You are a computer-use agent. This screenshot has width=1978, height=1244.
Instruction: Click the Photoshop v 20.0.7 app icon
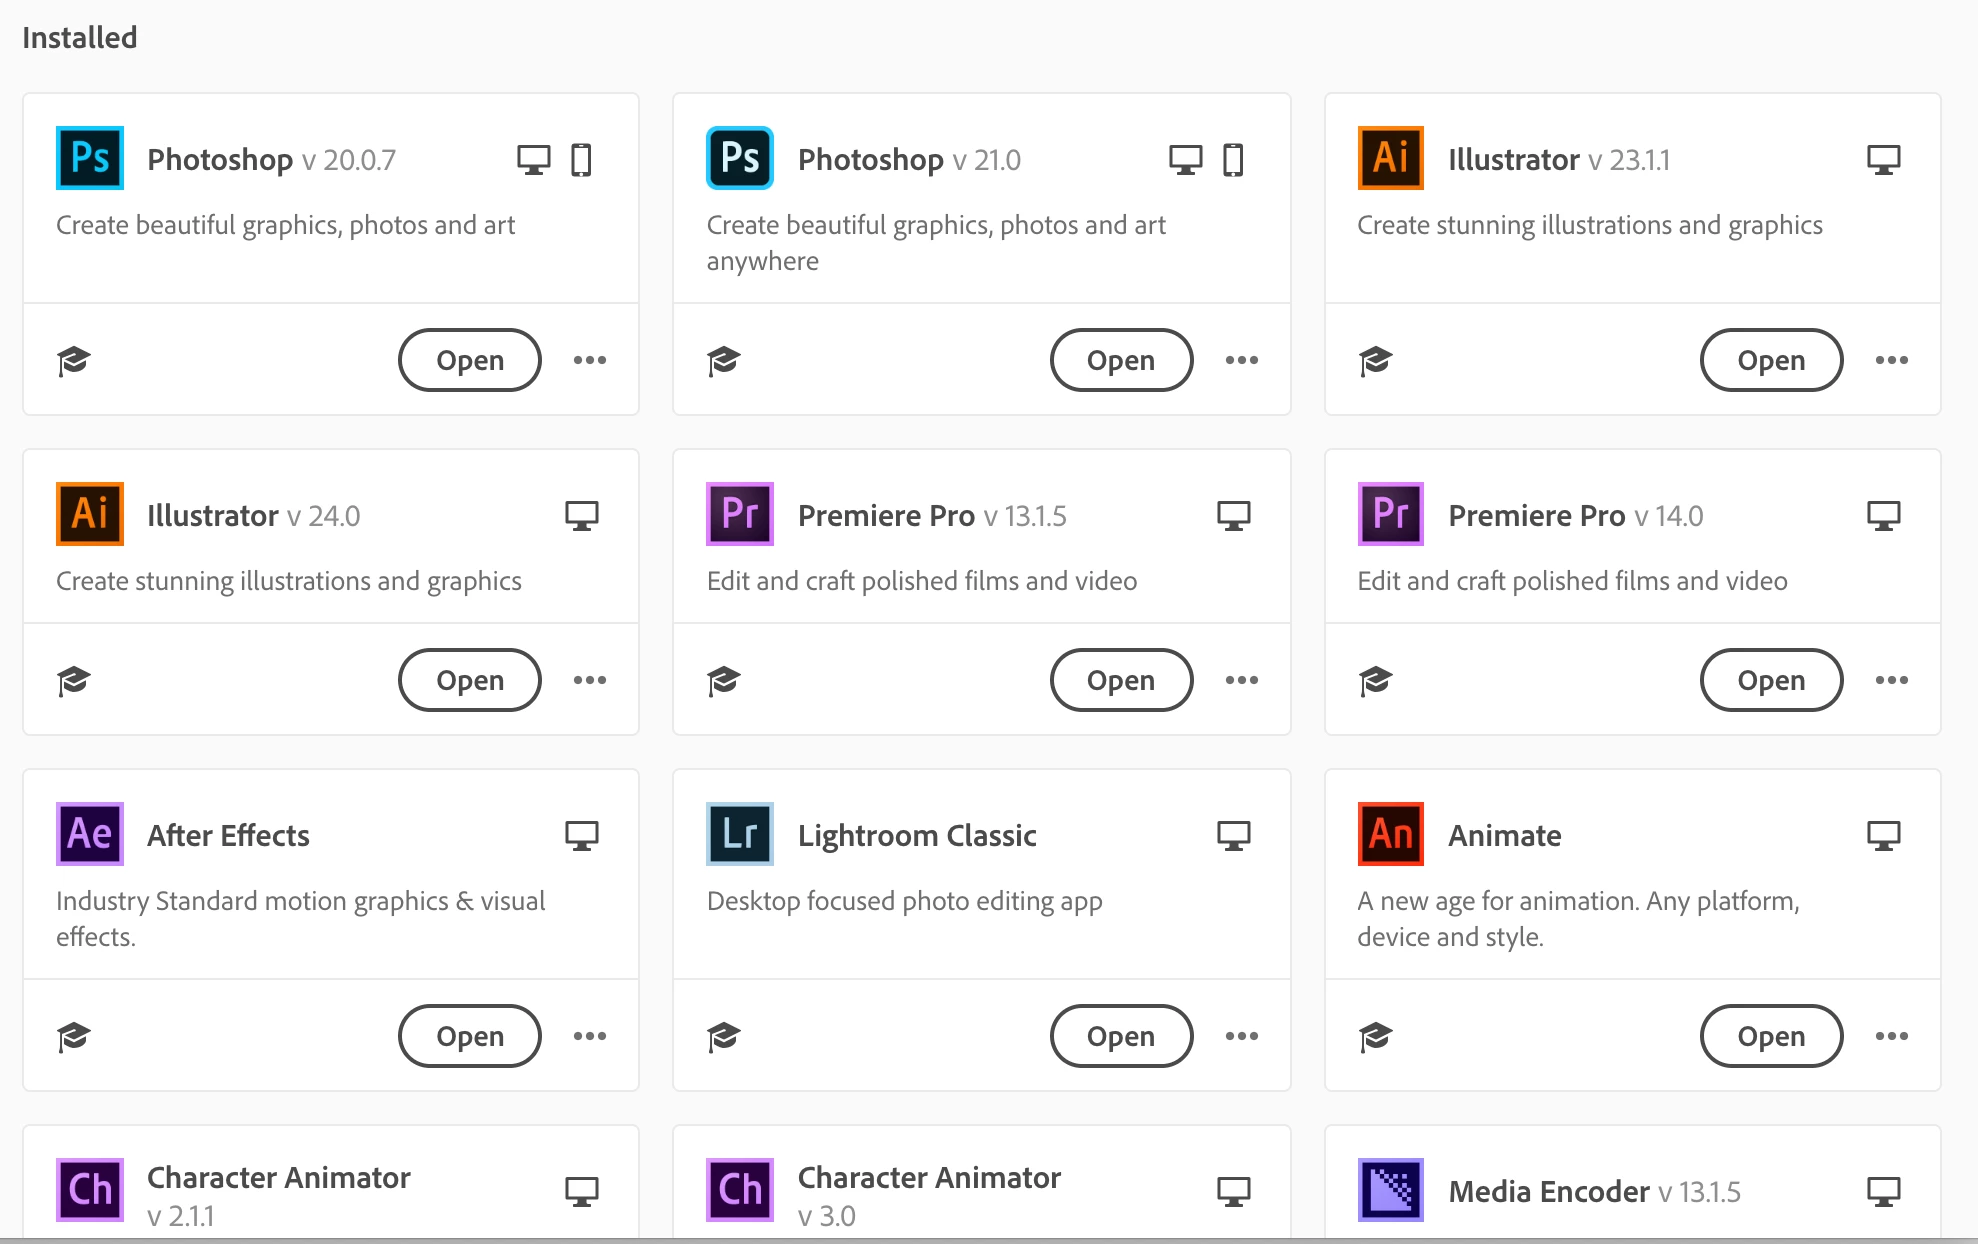[x=89, y=158]
